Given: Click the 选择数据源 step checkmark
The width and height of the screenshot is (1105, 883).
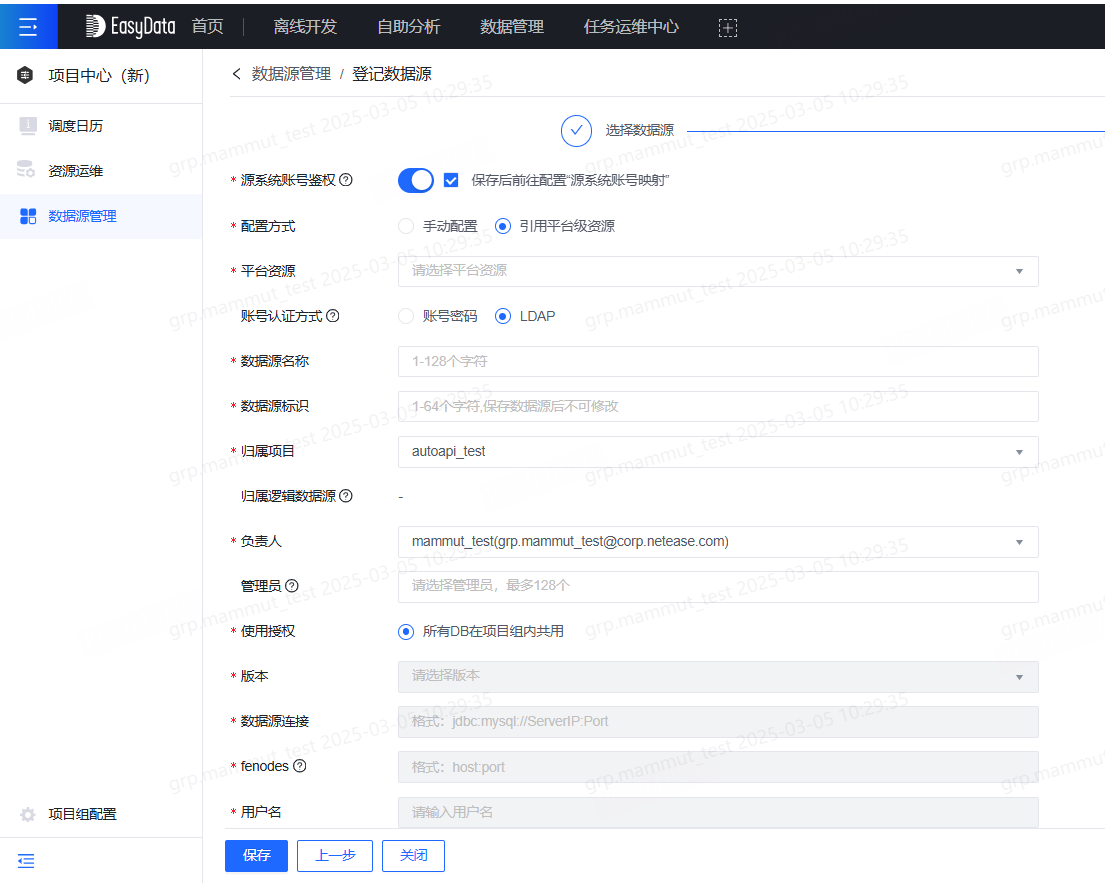Looking at the screenshot, I should [x=576, y=131].
